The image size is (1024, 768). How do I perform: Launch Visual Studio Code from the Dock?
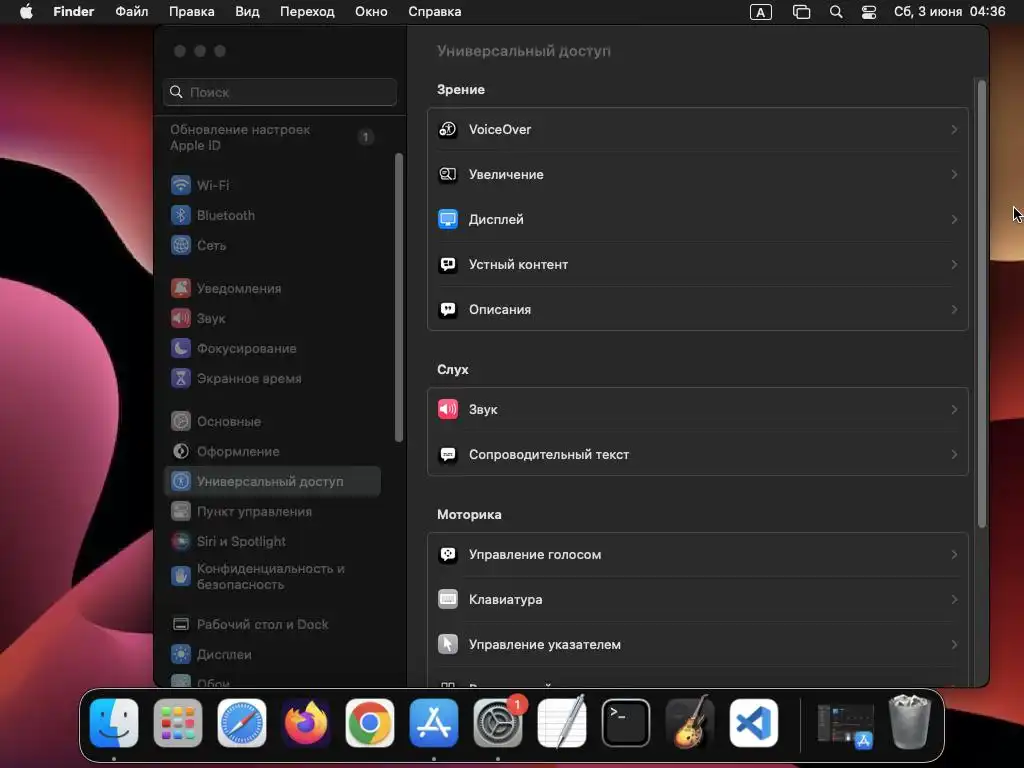coord(754,723)
